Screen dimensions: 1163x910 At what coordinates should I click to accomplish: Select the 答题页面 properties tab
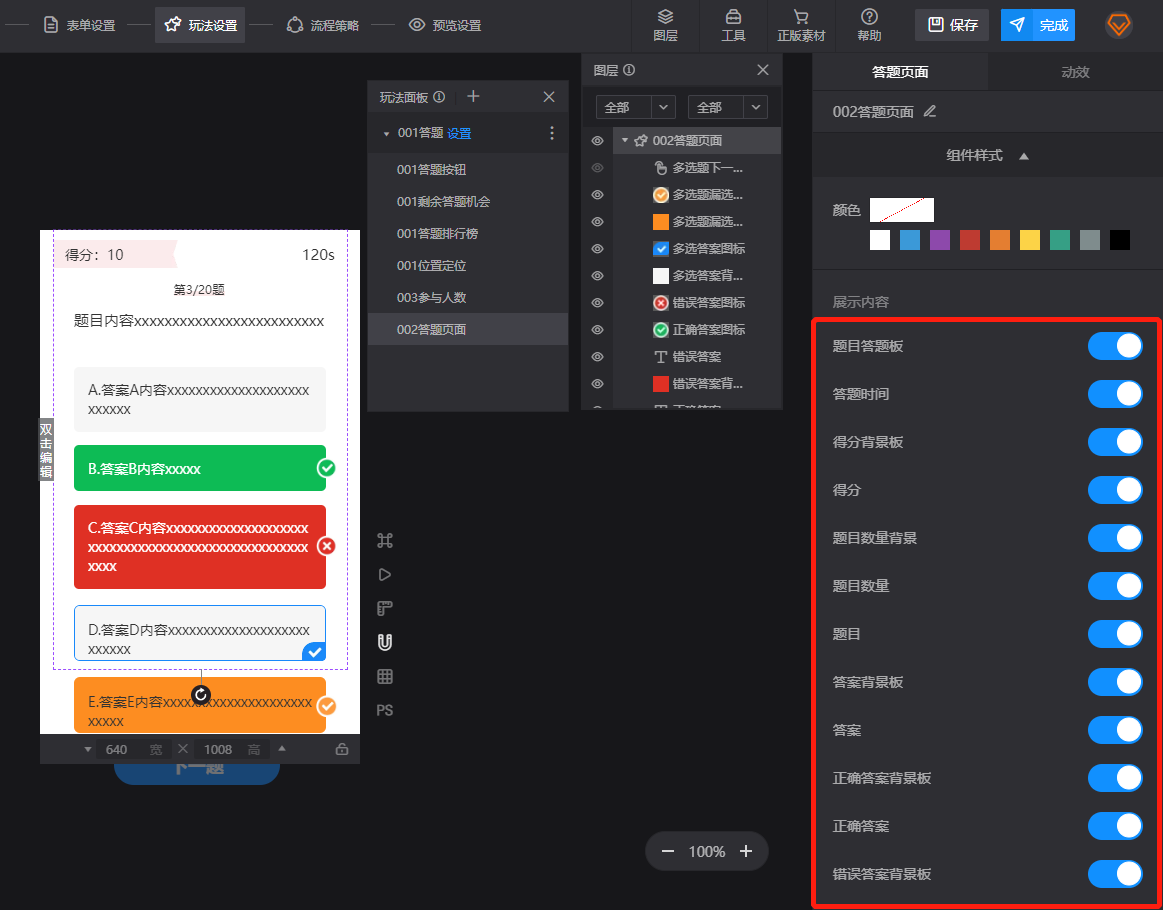[900, 72]
